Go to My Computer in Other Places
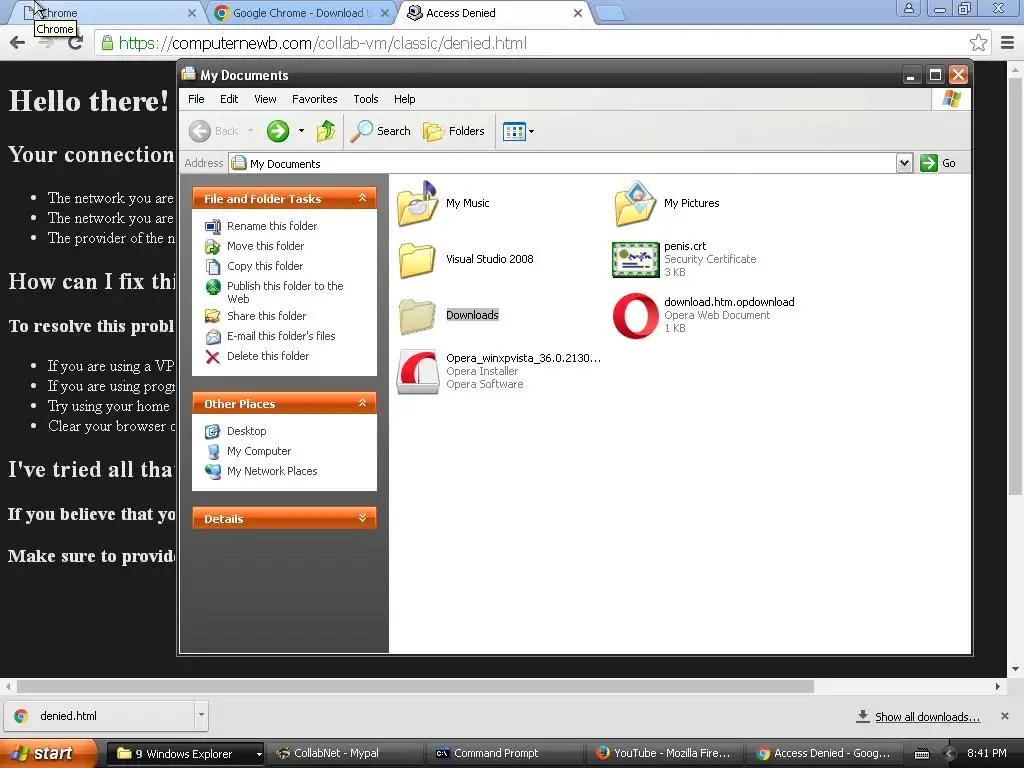The width and height of the screenshot is (1024, 768). coord(248,451)
